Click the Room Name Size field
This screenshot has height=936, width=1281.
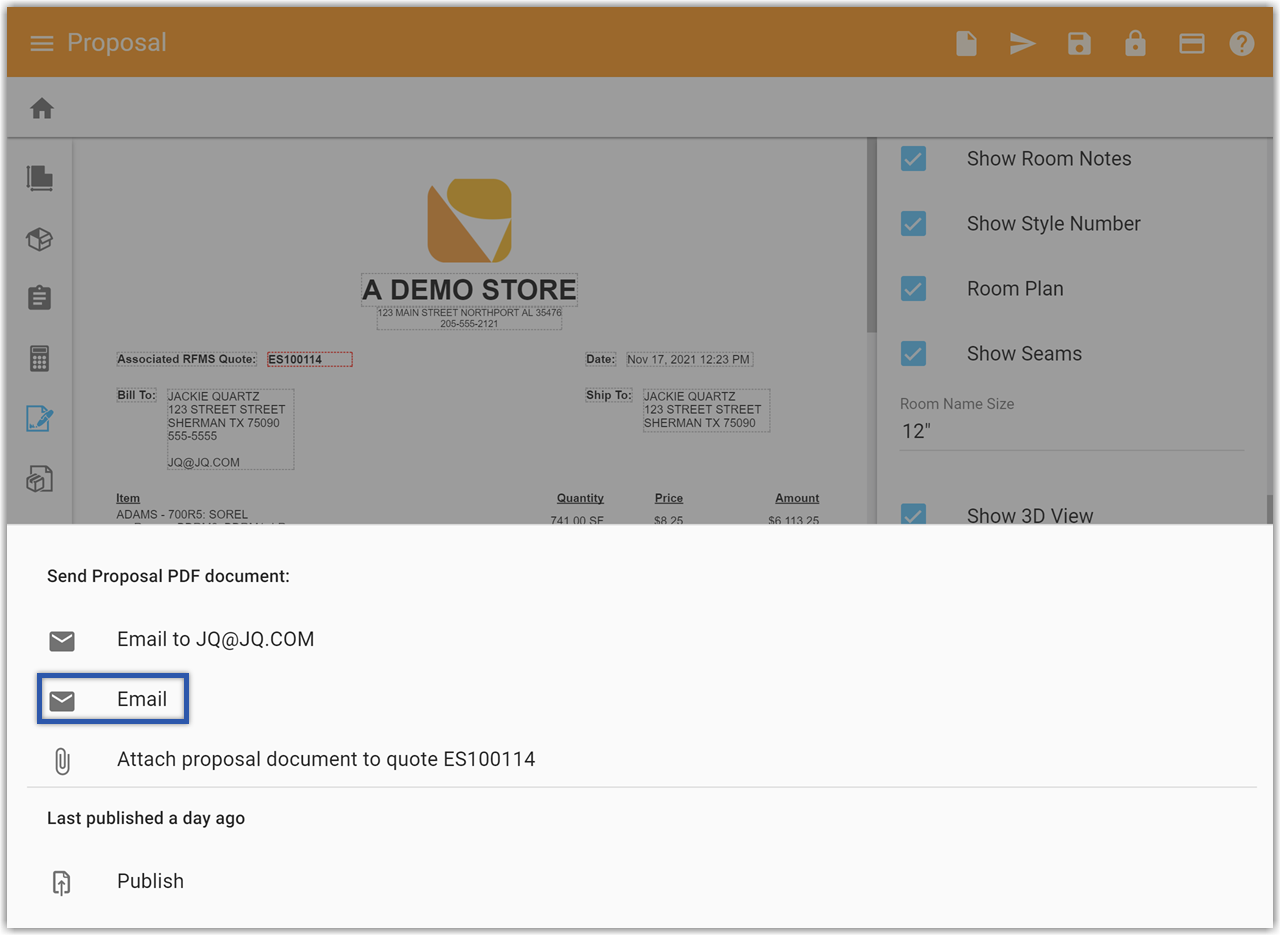coord(1072,432)
